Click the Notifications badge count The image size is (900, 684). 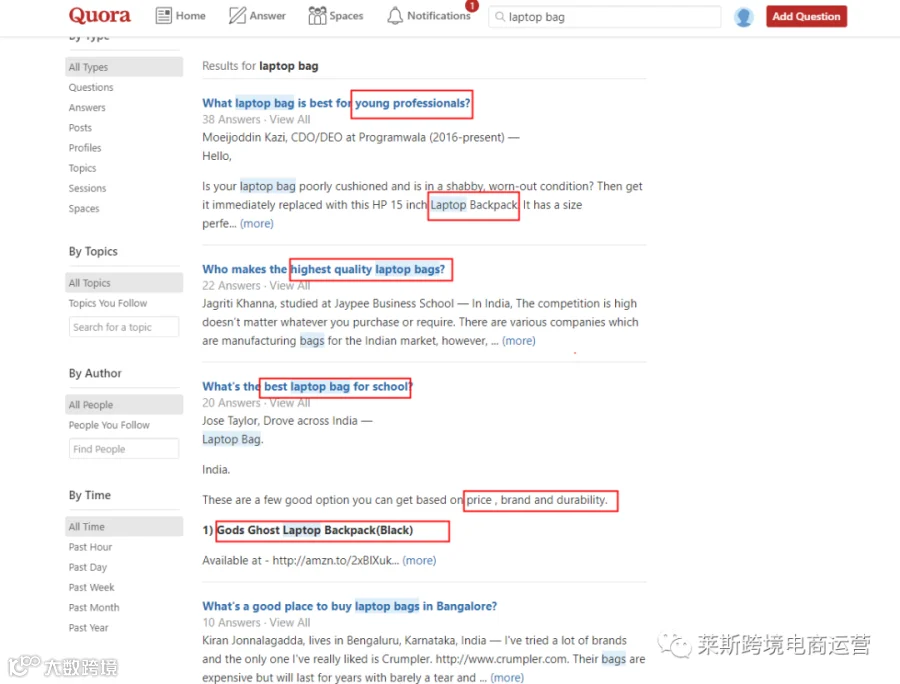pyautogui.click(x=472, y=6)
